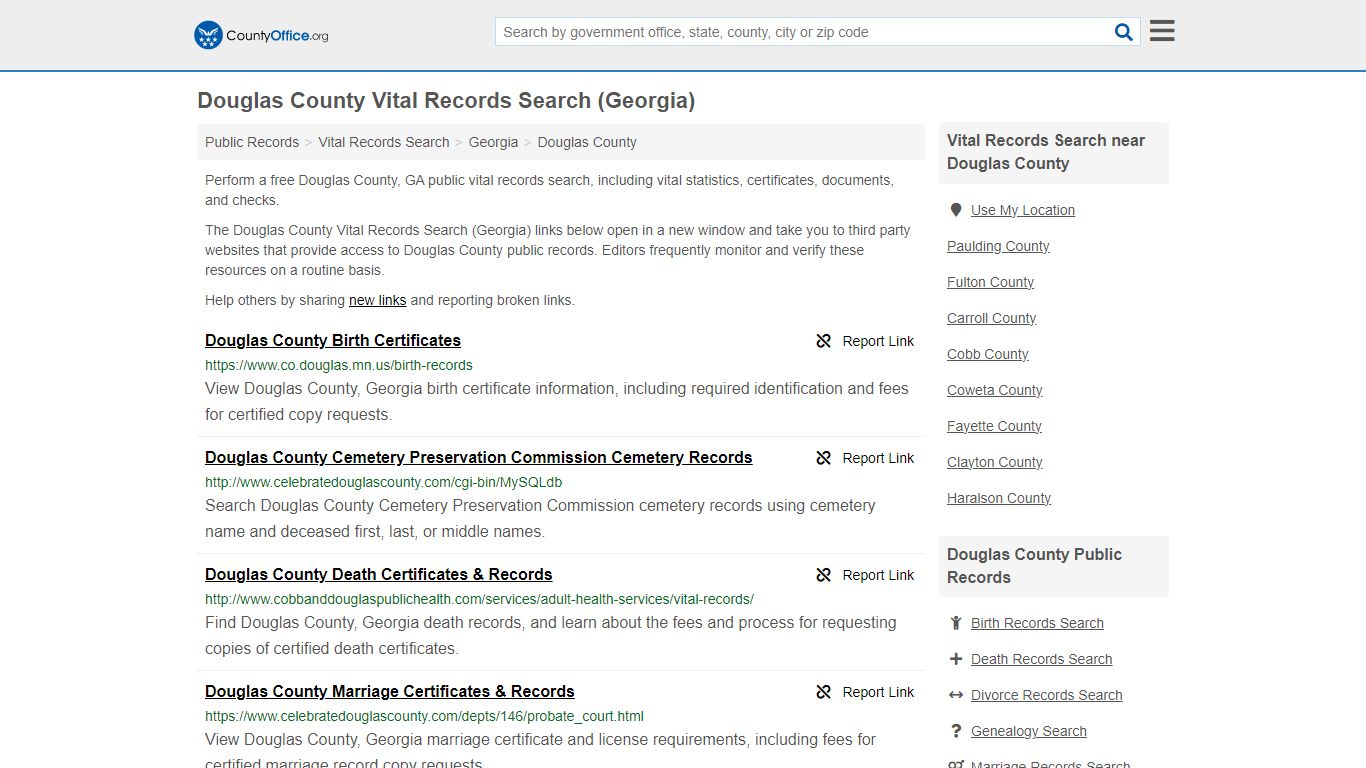This screenshot has width=1366, height=768.
Task: Go to Public Records breadcrumb
Action: (252, 142)
